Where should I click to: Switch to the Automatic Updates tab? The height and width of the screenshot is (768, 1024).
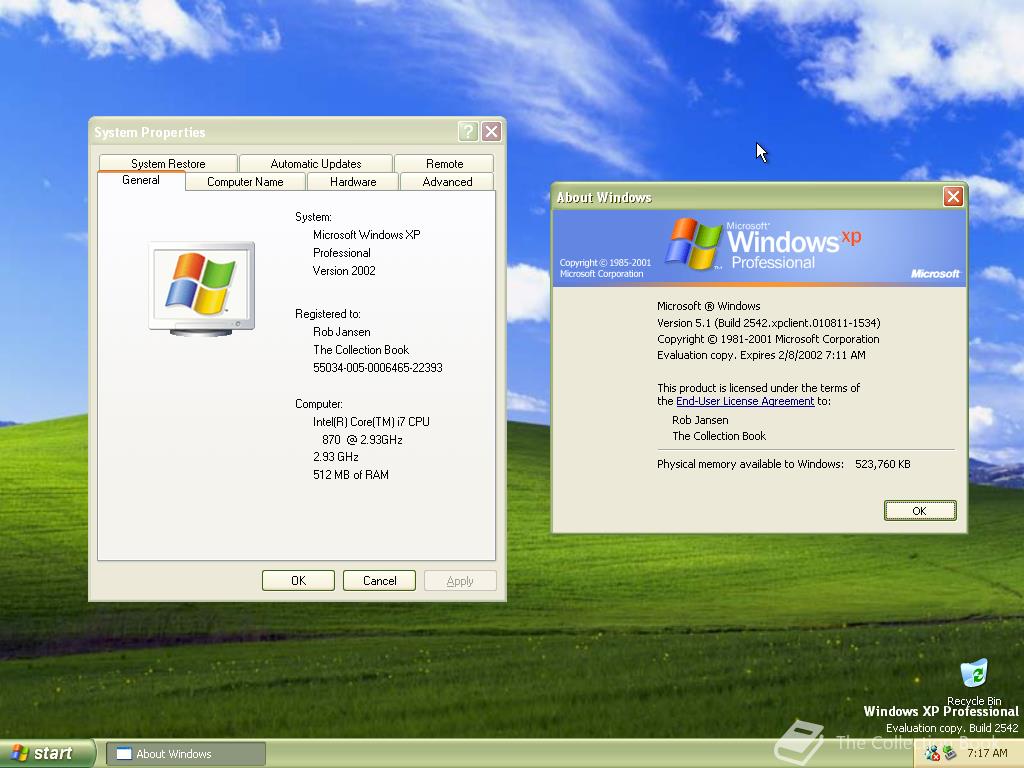point(316,163)
